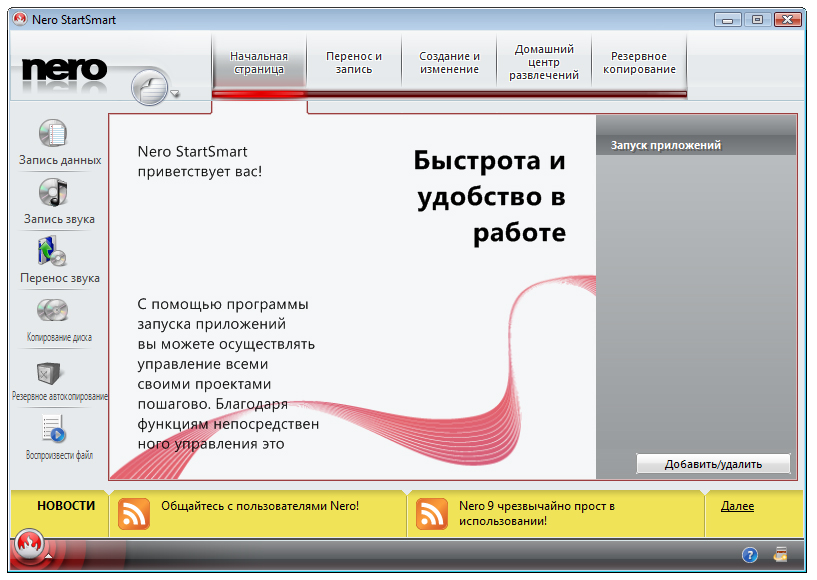The height and width of the screenshot is (580, 817).
Task: Click the round document button beside the Nero logo
Action: tap(150, 87)
